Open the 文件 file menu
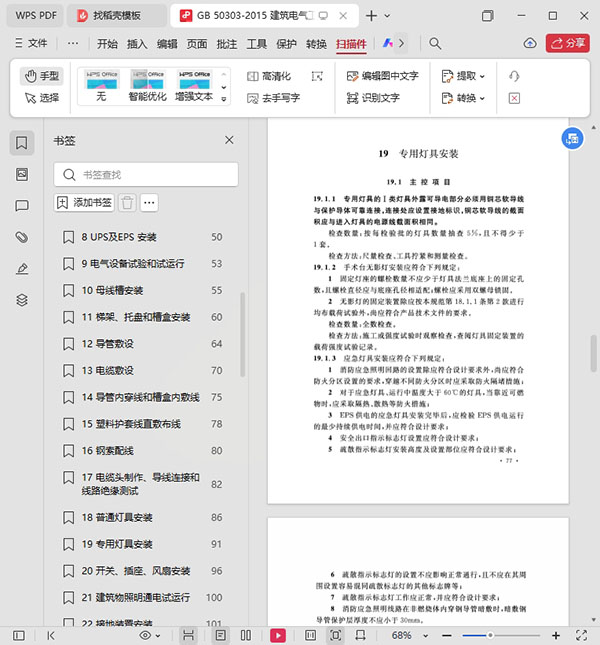This screenshot has width=600, height=645. 31,43
